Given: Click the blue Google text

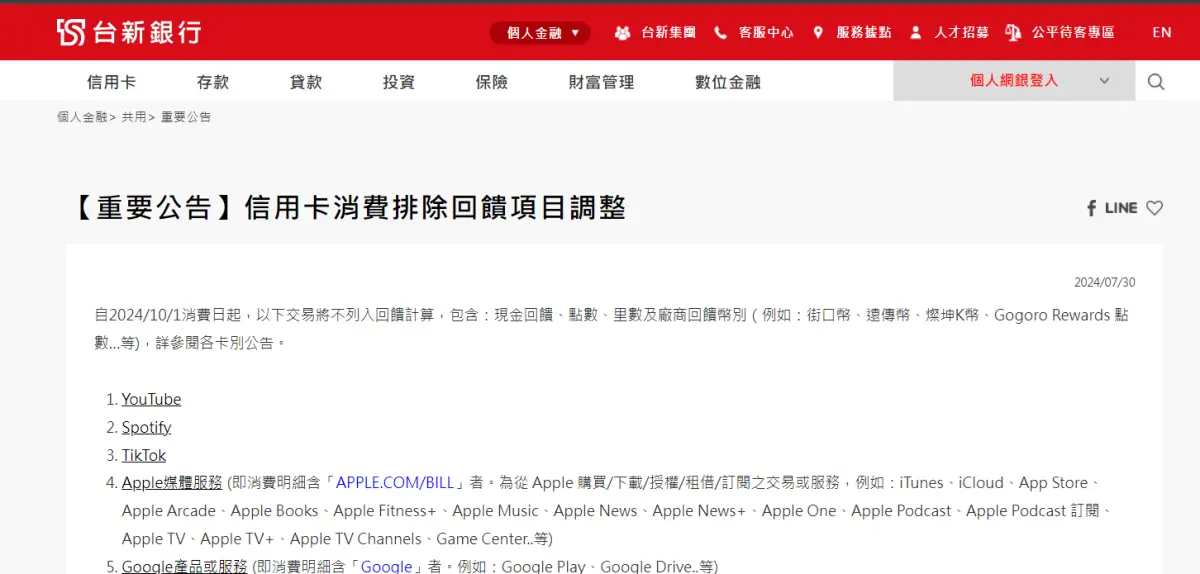Looking at the screenshot, I should click(386, 566).
